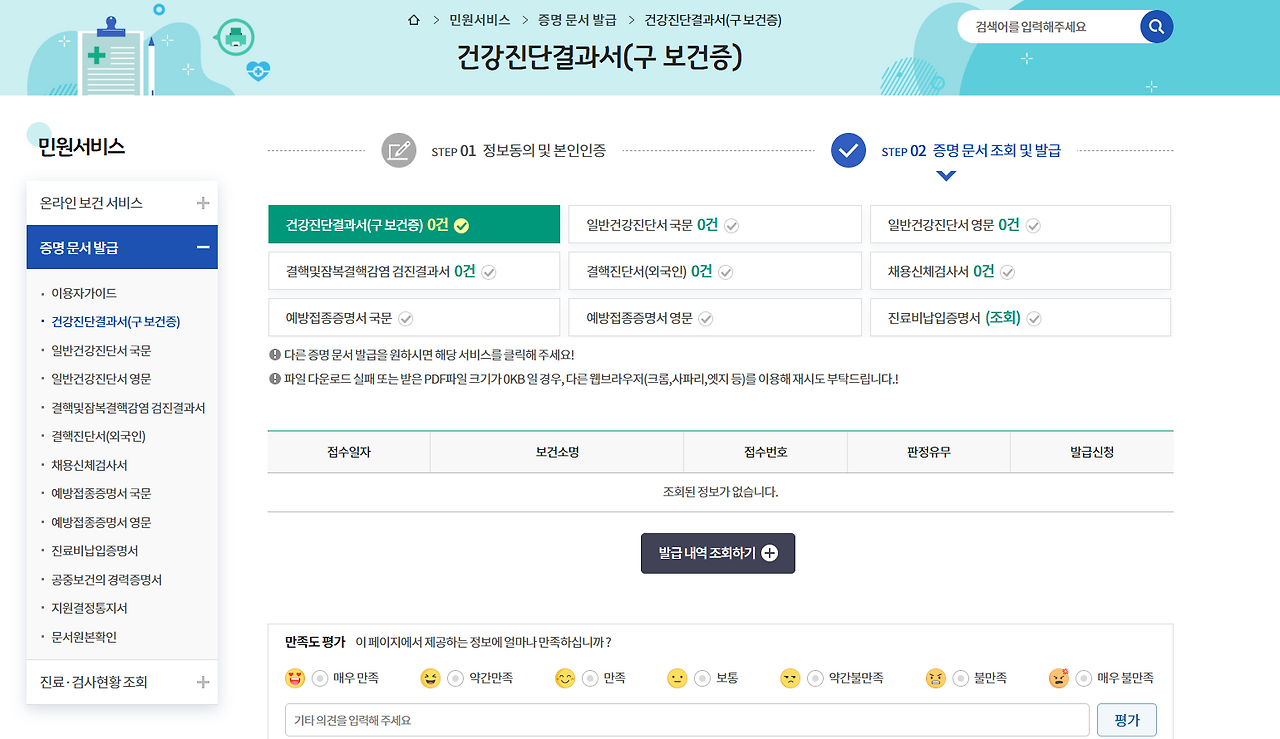Click the 약간만족 grinning emoji
1280x739 pixels.
pos(431,678)
